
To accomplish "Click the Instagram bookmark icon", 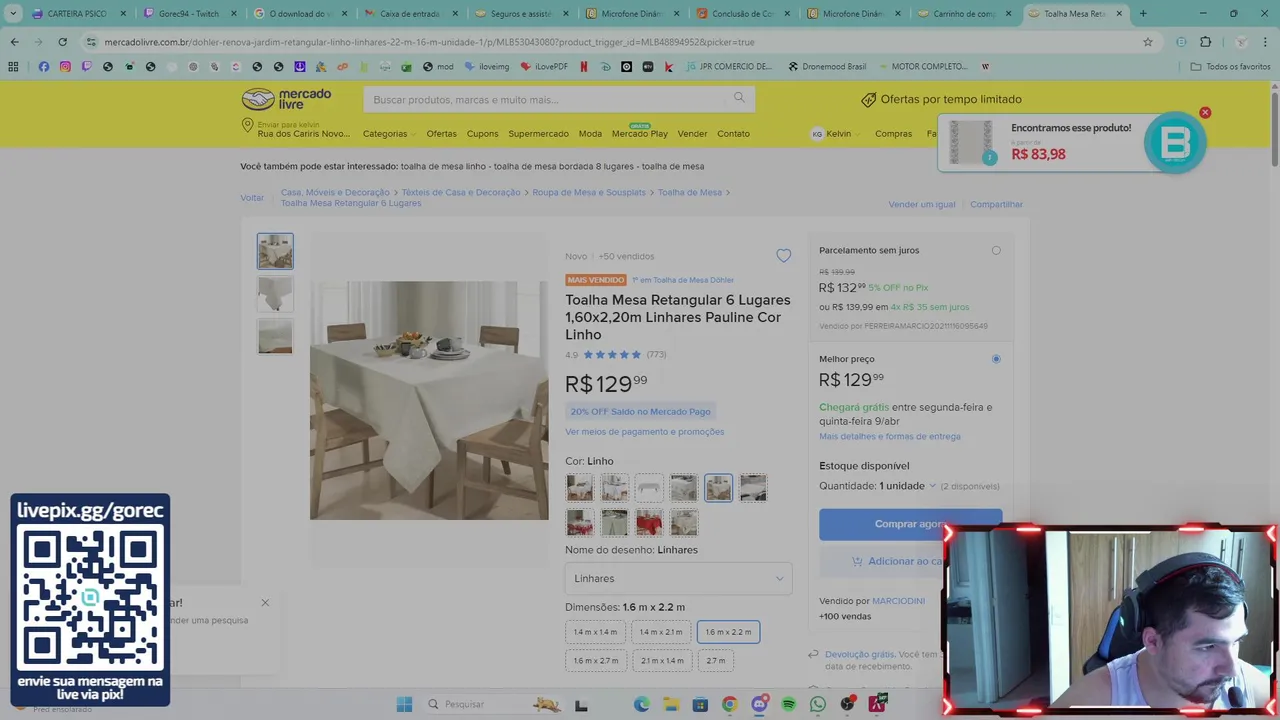I will (65, 66).
